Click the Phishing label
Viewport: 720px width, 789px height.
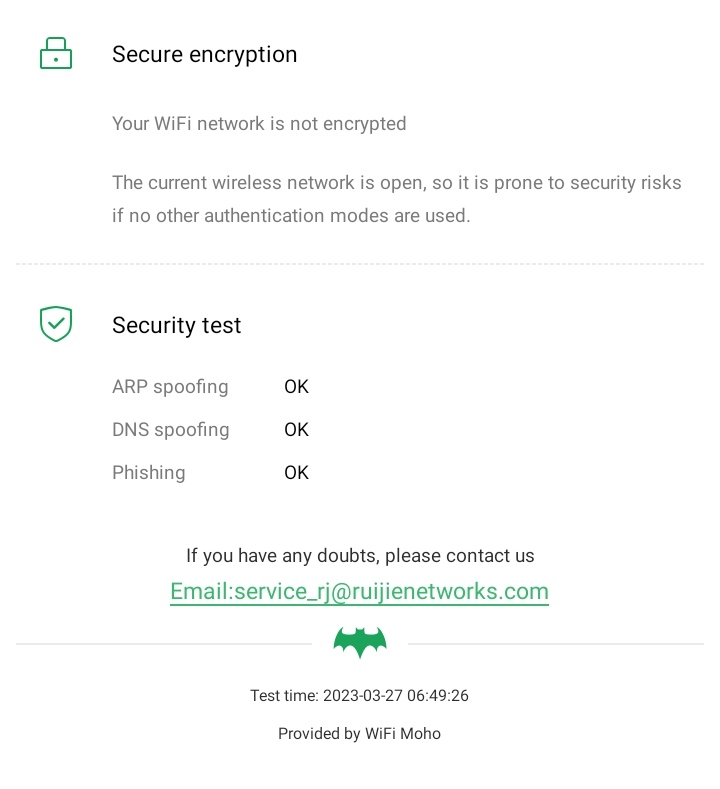point(148,472)
